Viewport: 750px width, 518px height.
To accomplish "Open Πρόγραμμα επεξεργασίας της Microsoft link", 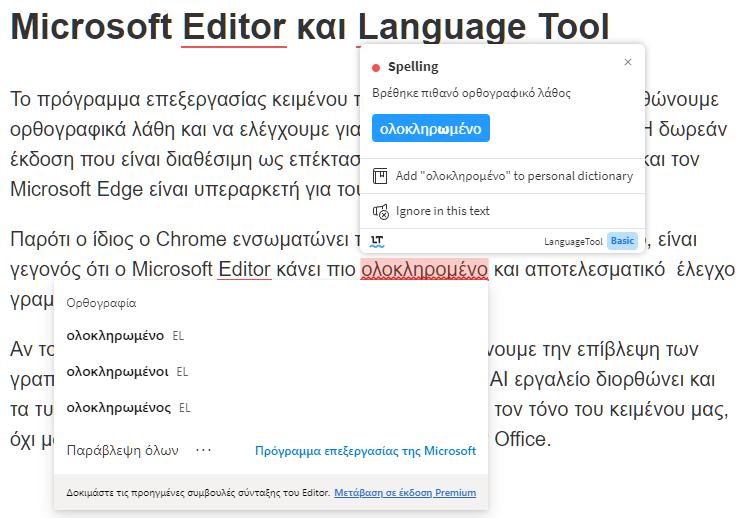I will pos(365,451).
